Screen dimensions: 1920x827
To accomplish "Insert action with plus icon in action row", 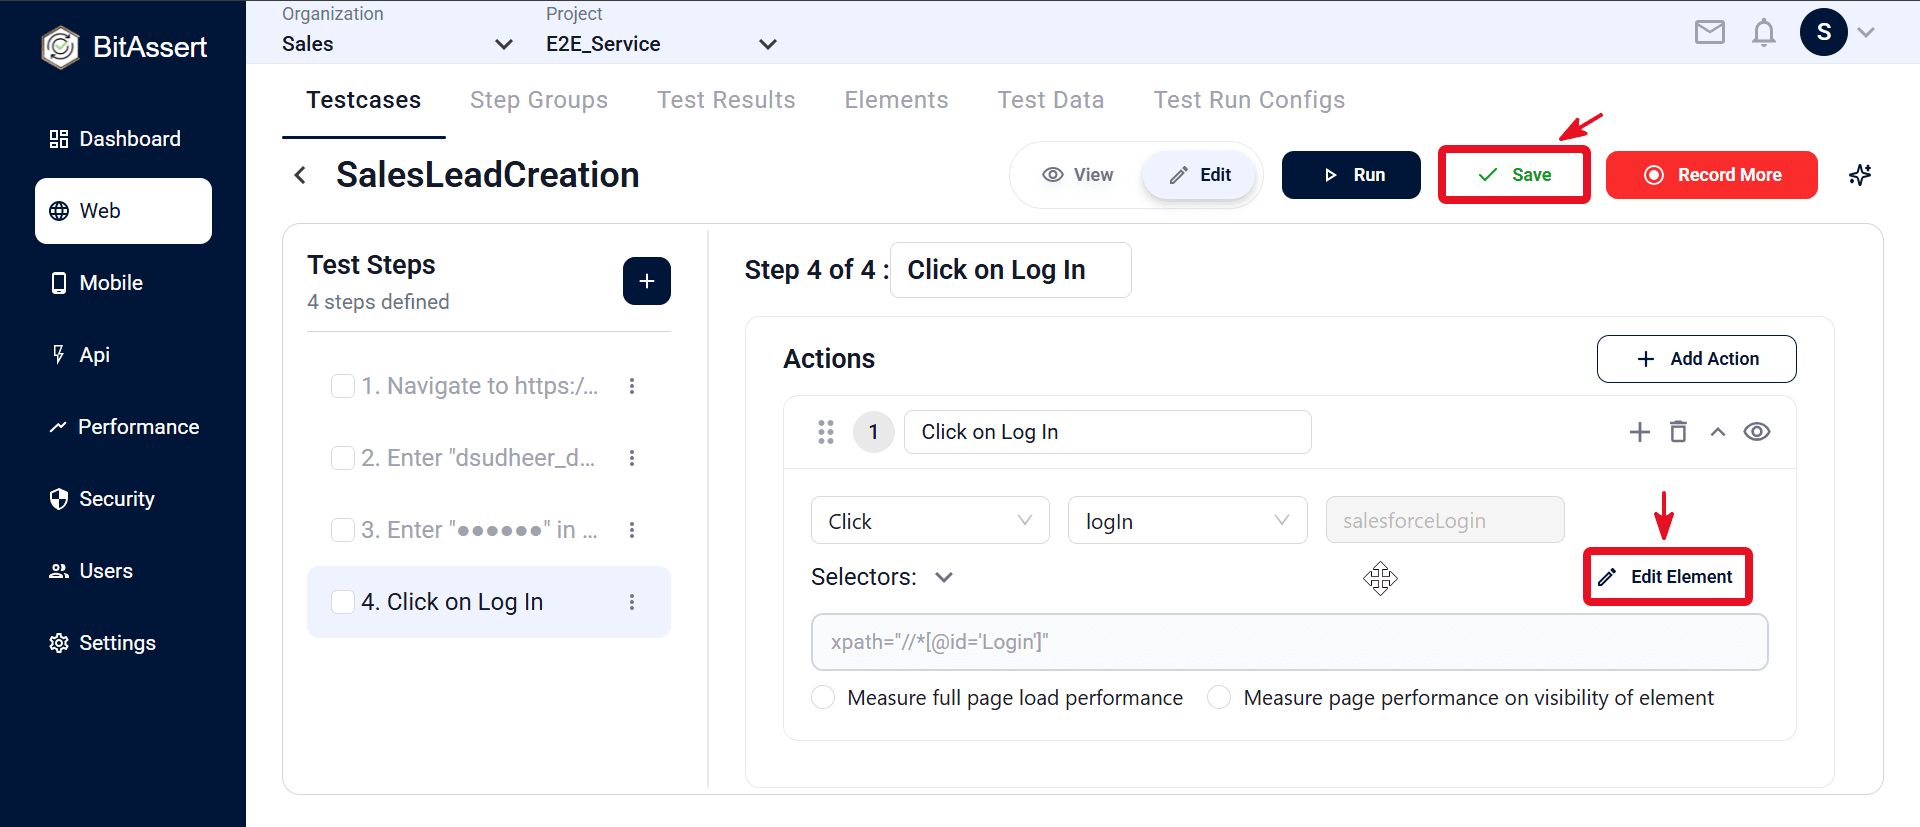I will pyautogui.click(x=1640, y=432).
